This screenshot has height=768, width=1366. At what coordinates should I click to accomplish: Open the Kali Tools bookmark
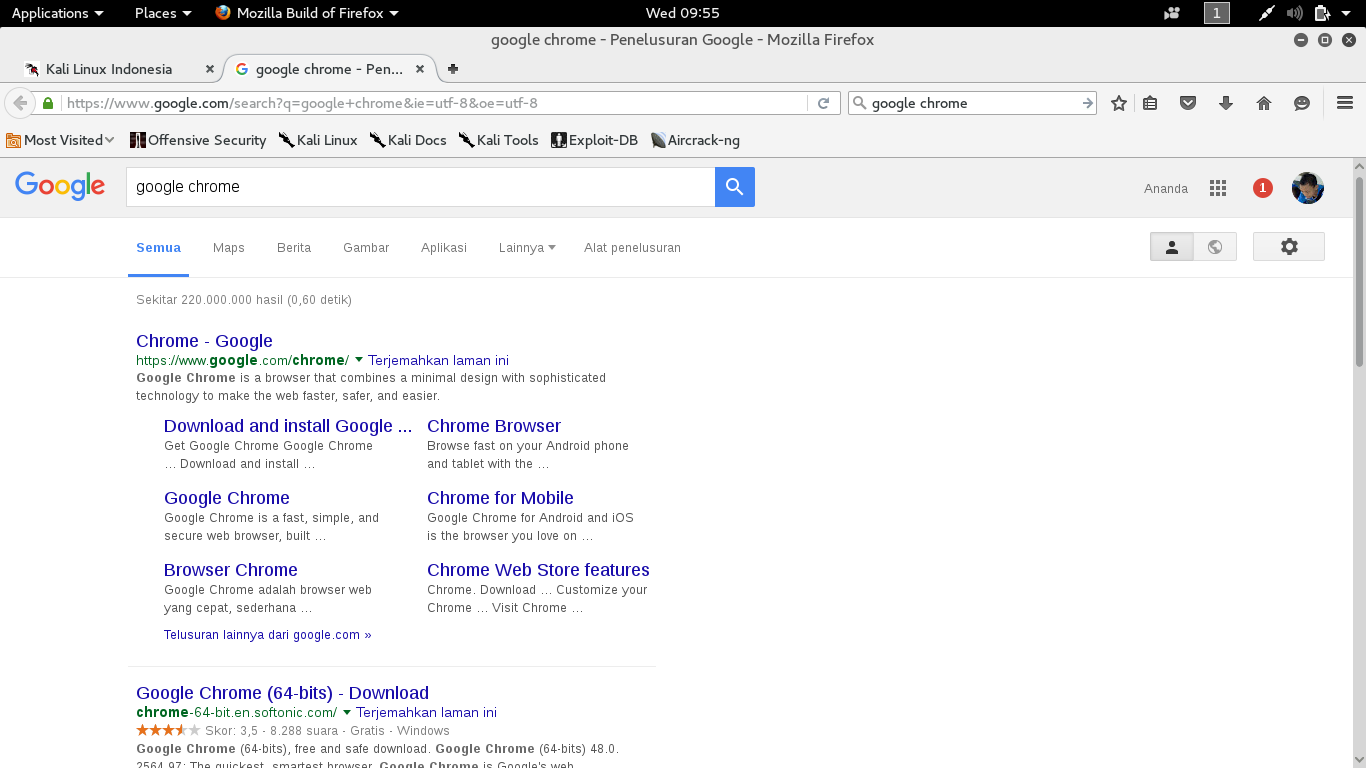point(498,140)
